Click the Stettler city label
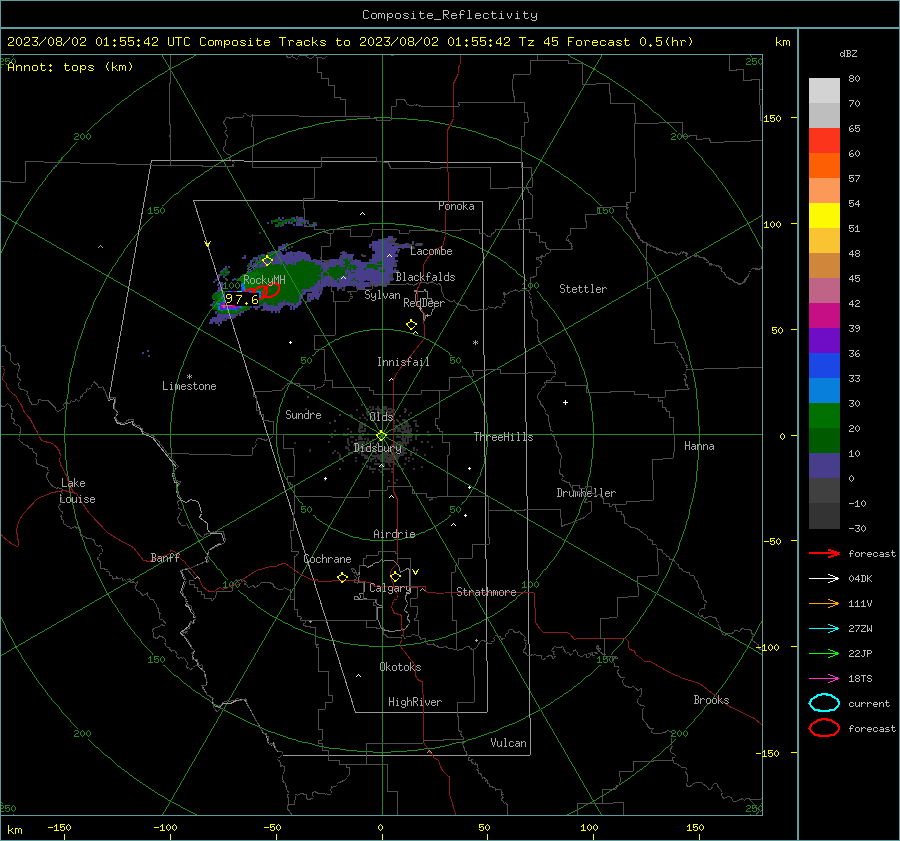This screenshot has height=841, width=900. pos(583,289)
